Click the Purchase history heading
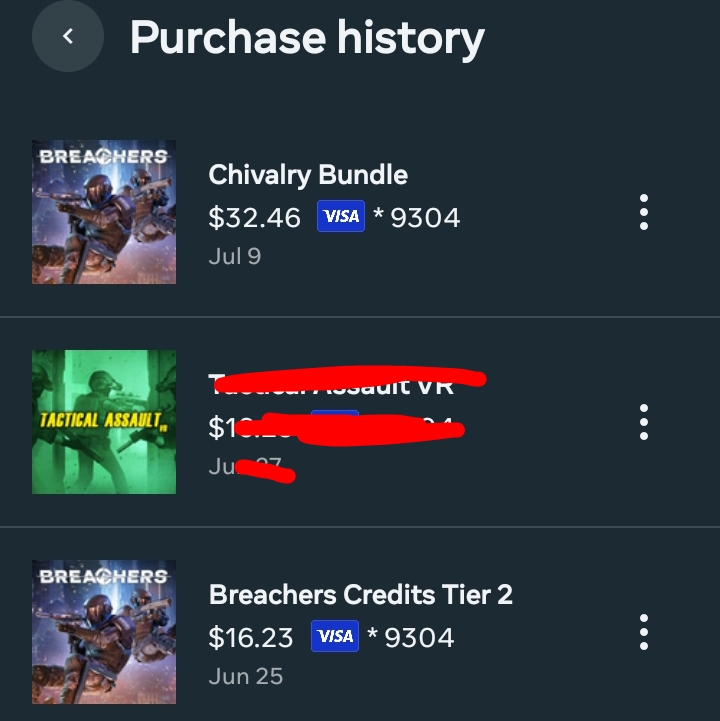Viewport: 720px width, 721px height. tap(307, 38)
